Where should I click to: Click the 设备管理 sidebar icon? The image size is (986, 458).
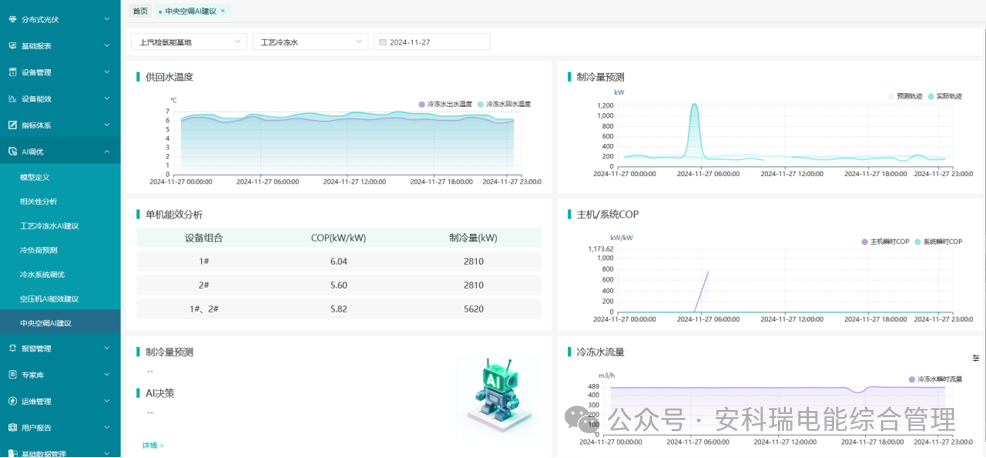(x=13, y=72)
